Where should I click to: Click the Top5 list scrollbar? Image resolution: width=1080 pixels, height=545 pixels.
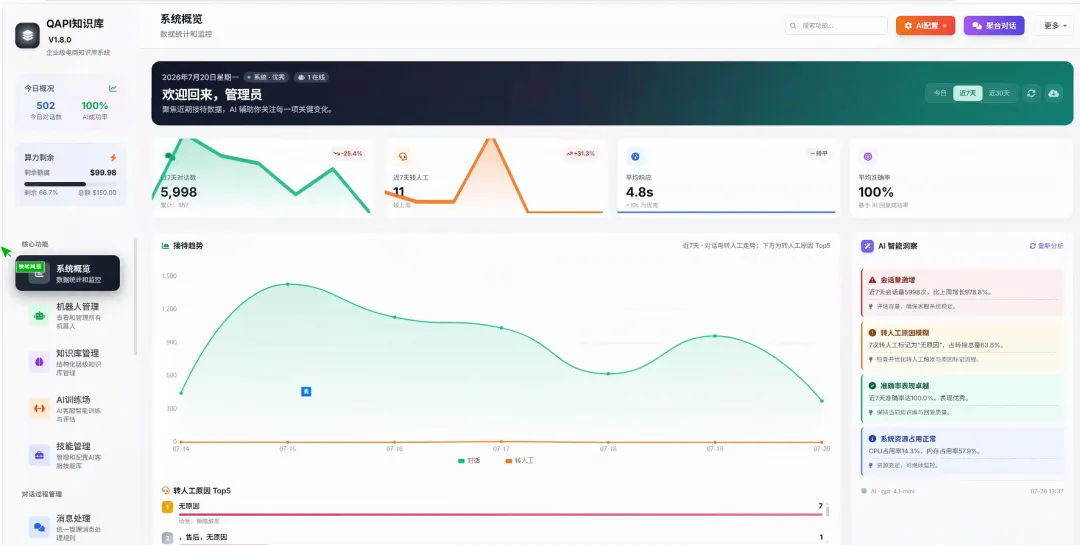point(827,510)
